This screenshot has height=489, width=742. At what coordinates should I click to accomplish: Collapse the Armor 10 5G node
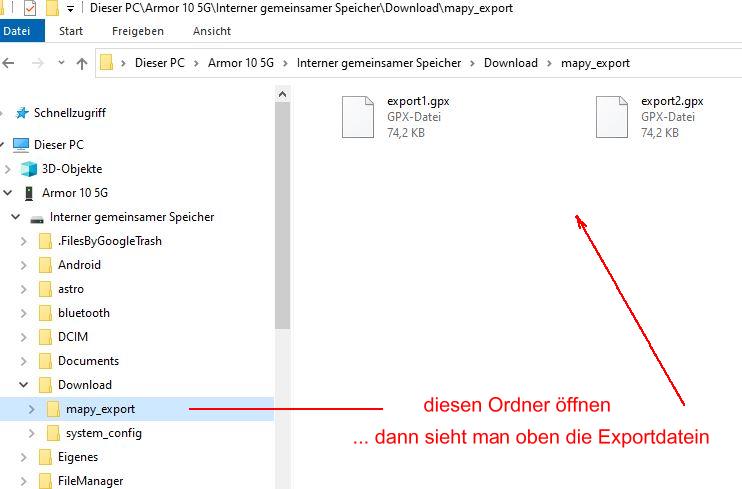pyautogui.click(x=9, y=193)
